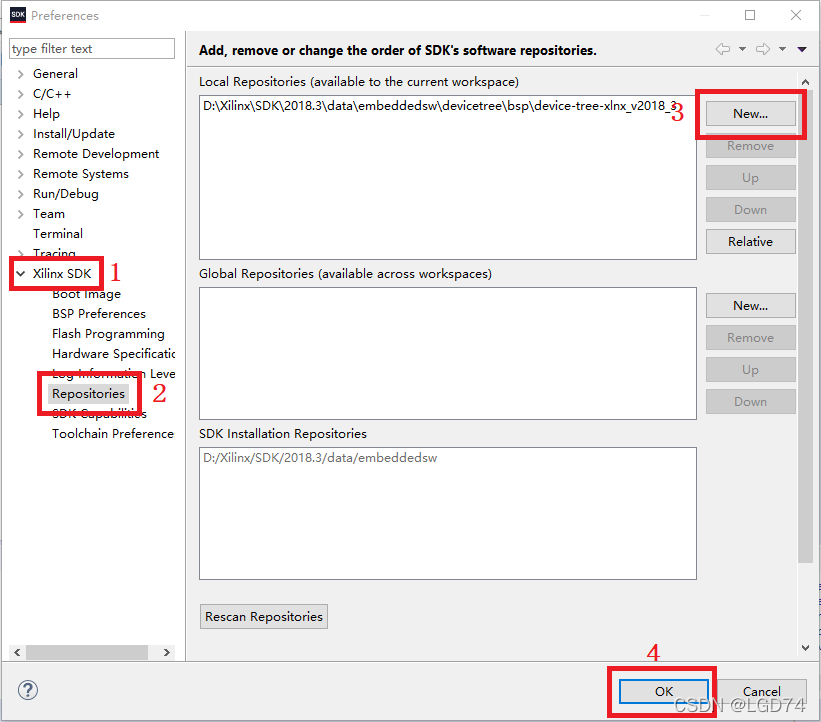Open the forward history dropdown arrow
This screenshot has width=821, height=722.
point(782,49)
